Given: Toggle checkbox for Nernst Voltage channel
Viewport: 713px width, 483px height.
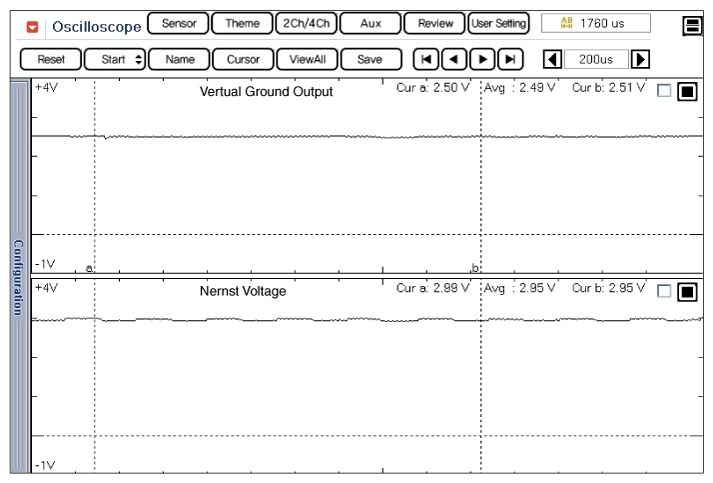Looking at the screenshot, I should pyautogui.click(x=665, y=291).
